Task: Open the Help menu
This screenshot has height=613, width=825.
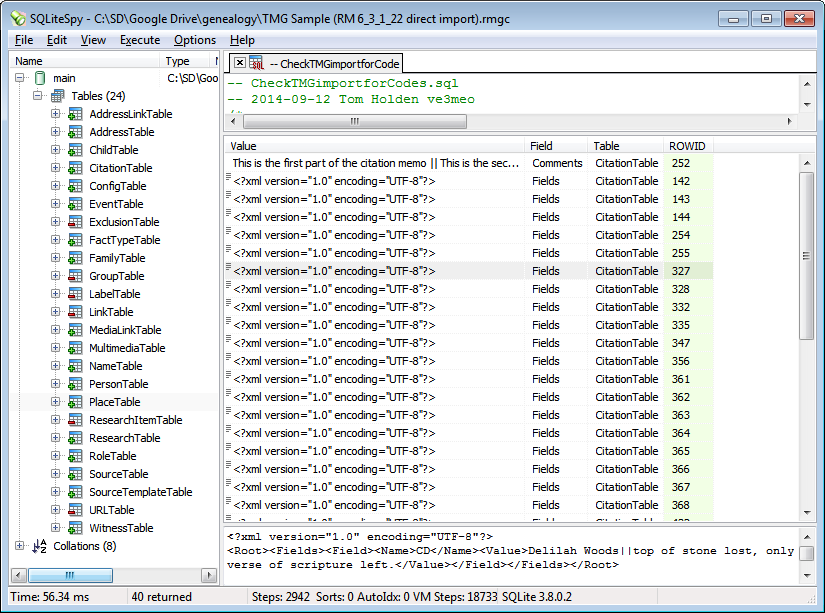Action: click(242, 40)
